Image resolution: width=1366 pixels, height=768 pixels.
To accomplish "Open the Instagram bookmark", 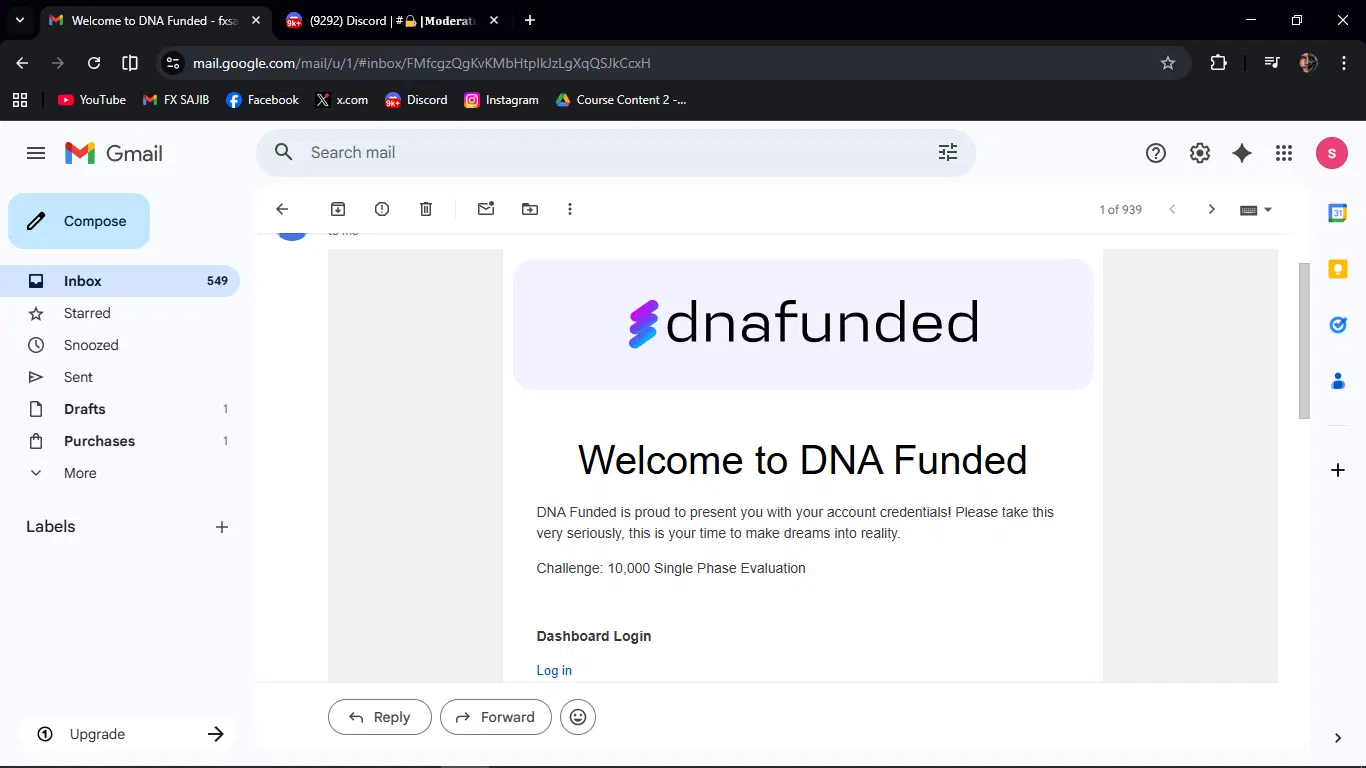I will [x=502, y=100].
